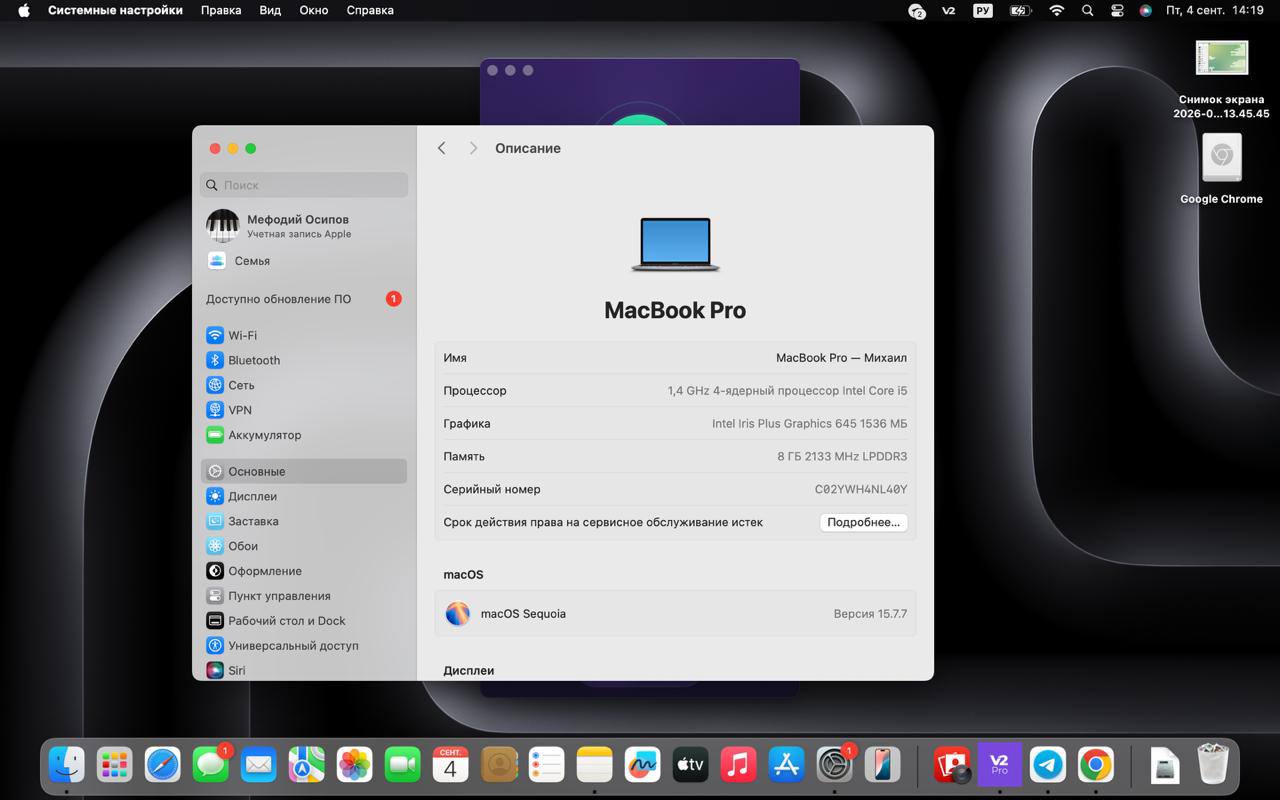The image size is (1280, 800).
Task: Click the Siri icon in menu bar
Action: [x=1146, y=10]
